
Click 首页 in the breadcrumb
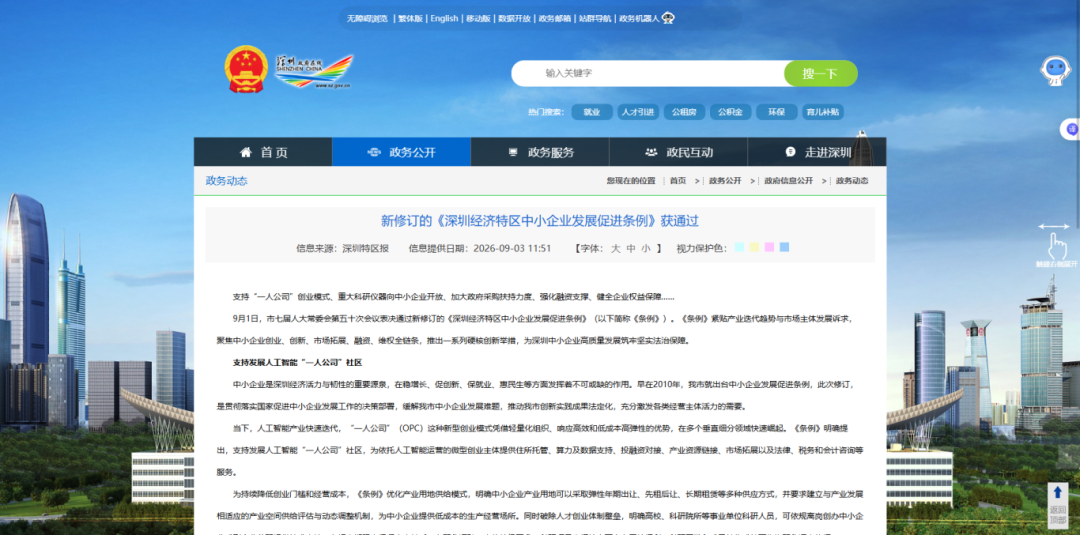(x=678, y=181)
